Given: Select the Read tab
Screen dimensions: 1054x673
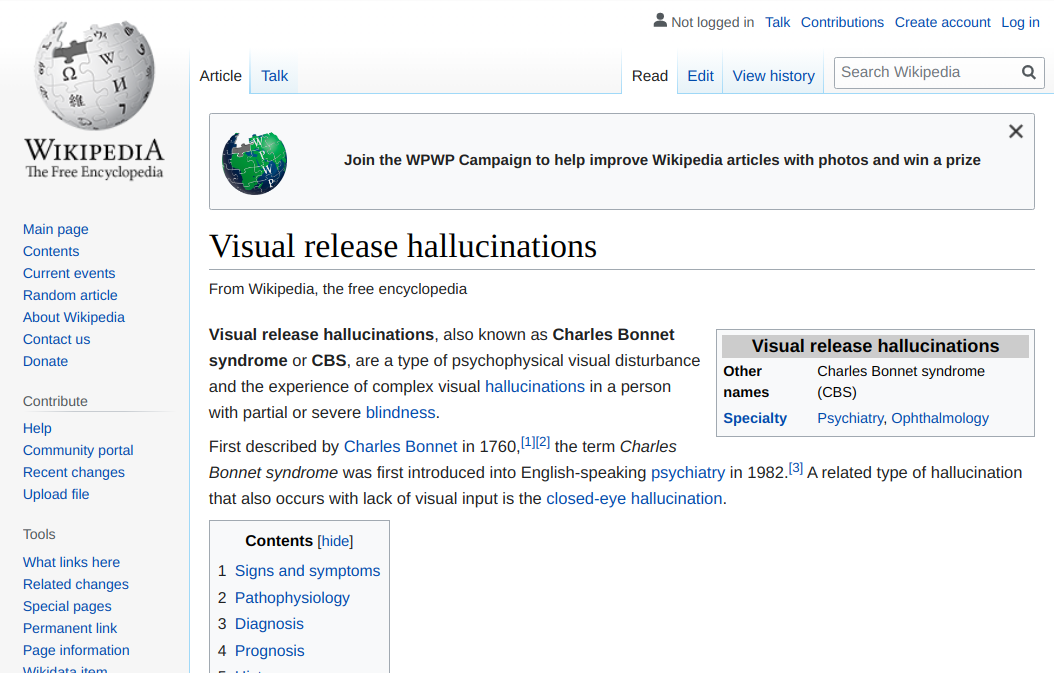Looking at the screenshot, I should point(650,76).
